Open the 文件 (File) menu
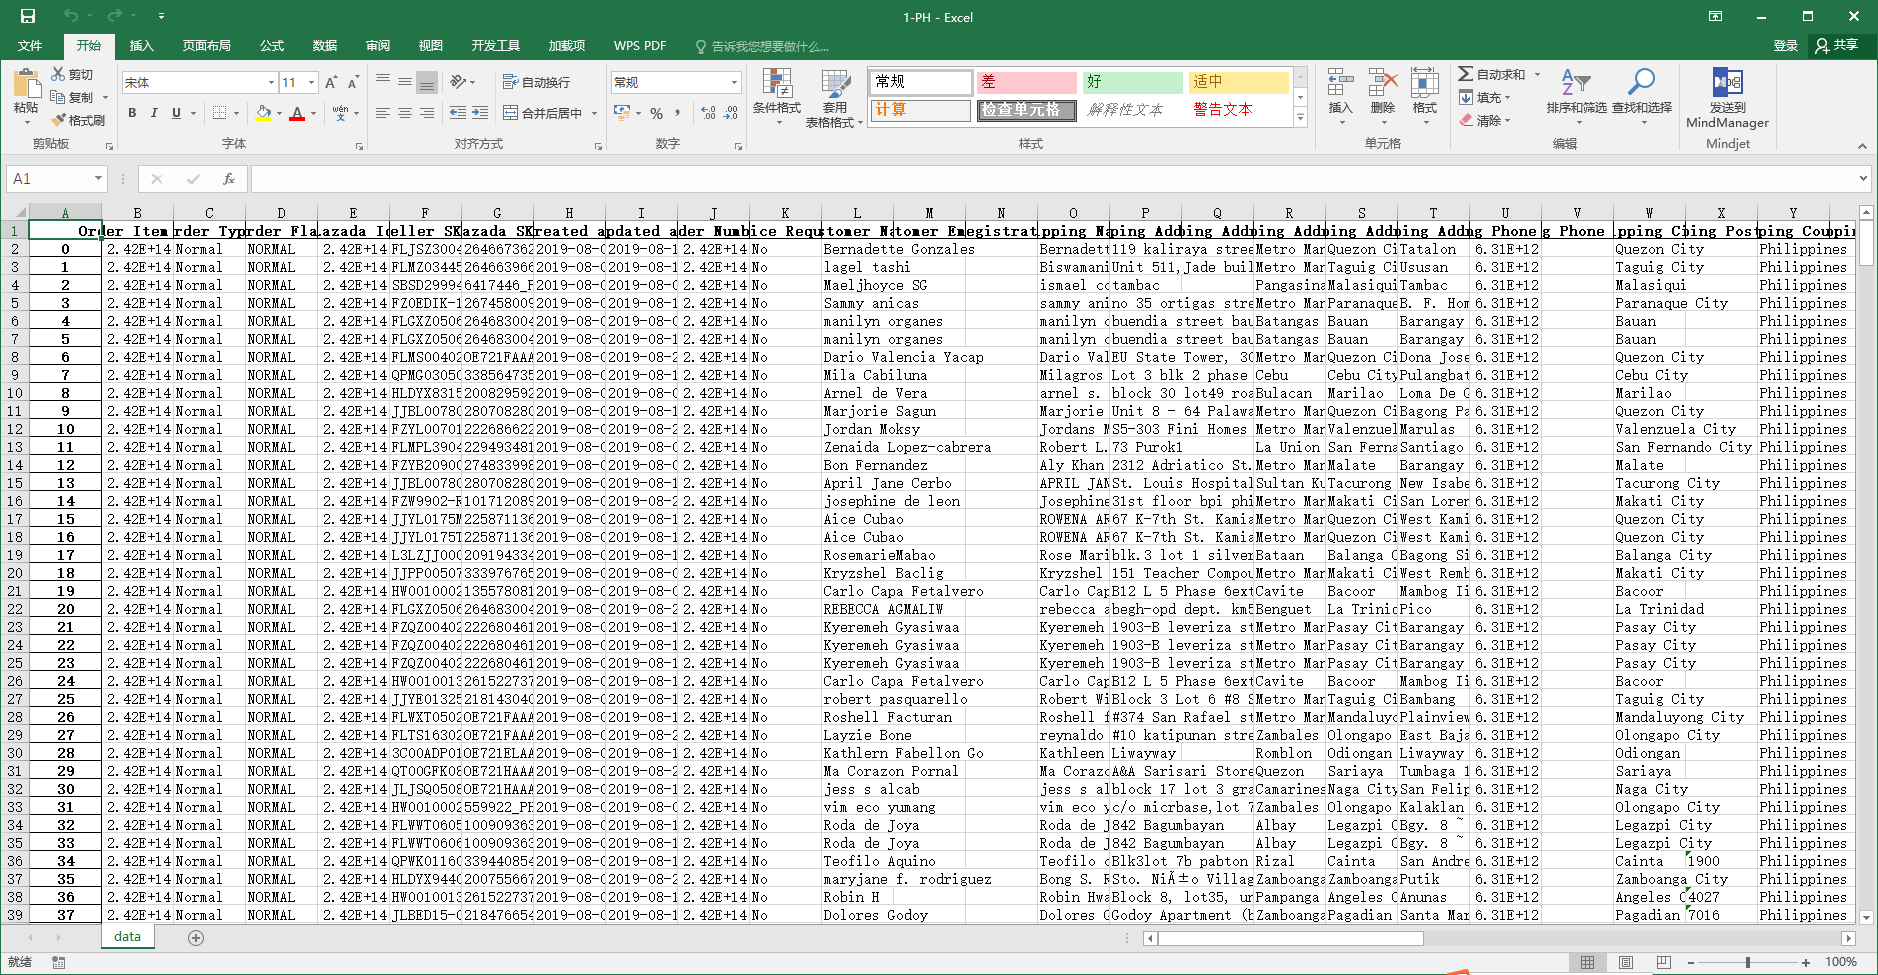Screen dimensions: 1878x975 (30, 45)
